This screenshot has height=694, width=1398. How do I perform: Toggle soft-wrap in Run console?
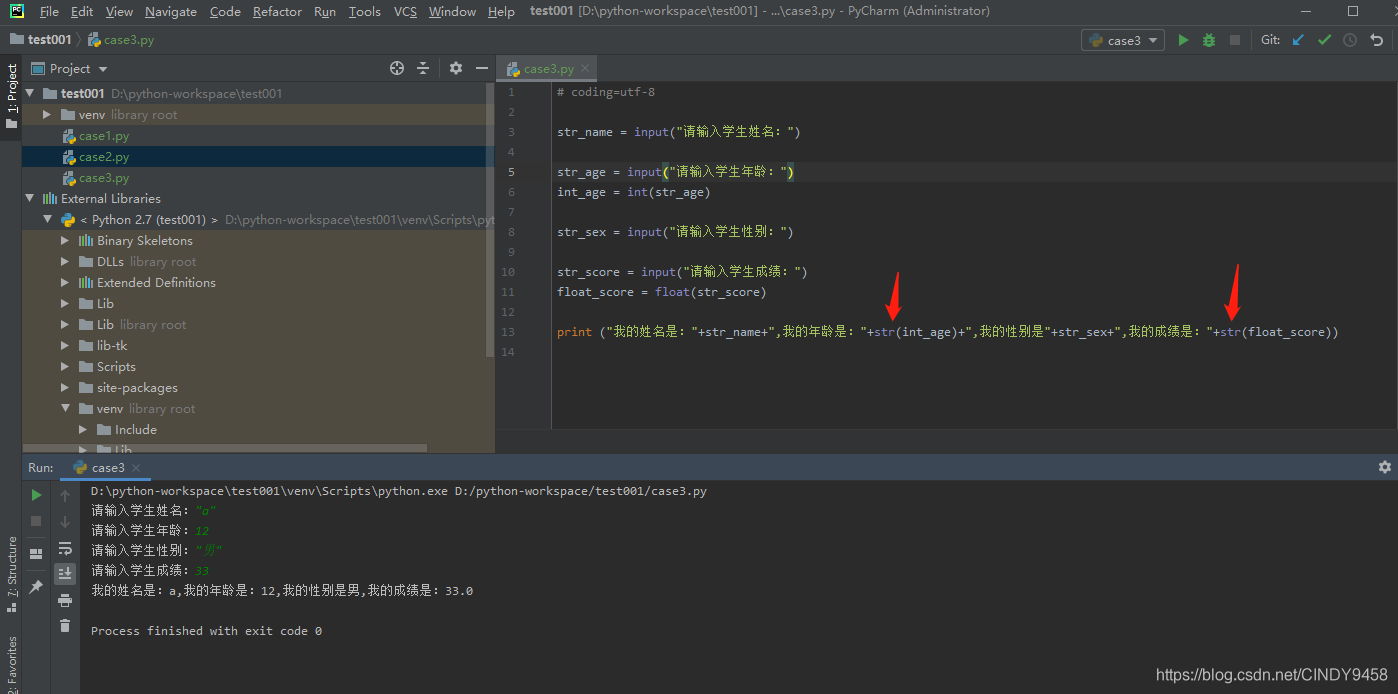65,548
